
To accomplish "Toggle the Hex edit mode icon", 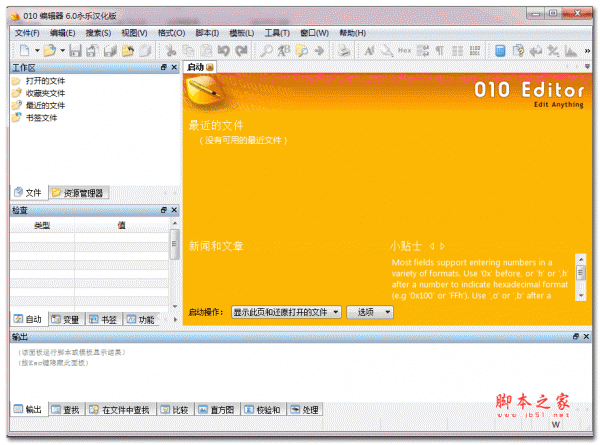I will tap(404, 50).
